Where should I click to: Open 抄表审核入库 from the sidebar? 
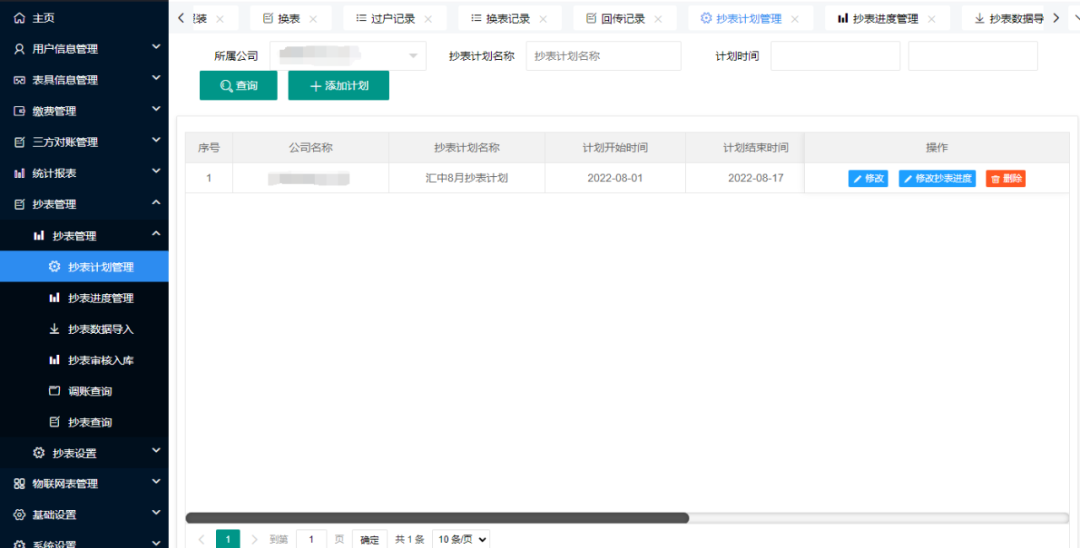100,360
